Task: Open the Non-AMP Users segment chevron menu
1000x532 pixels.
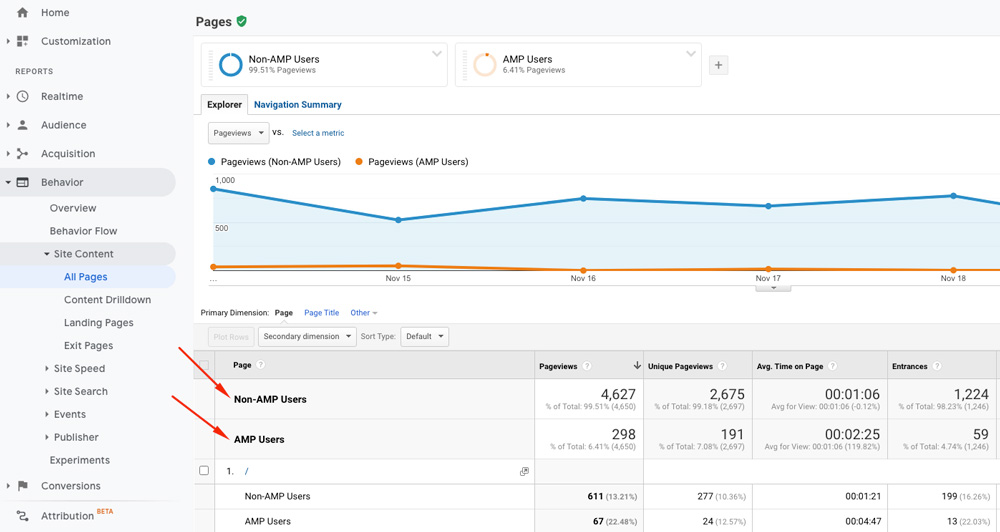Action: pyautogui.click(x=437, y=54)
